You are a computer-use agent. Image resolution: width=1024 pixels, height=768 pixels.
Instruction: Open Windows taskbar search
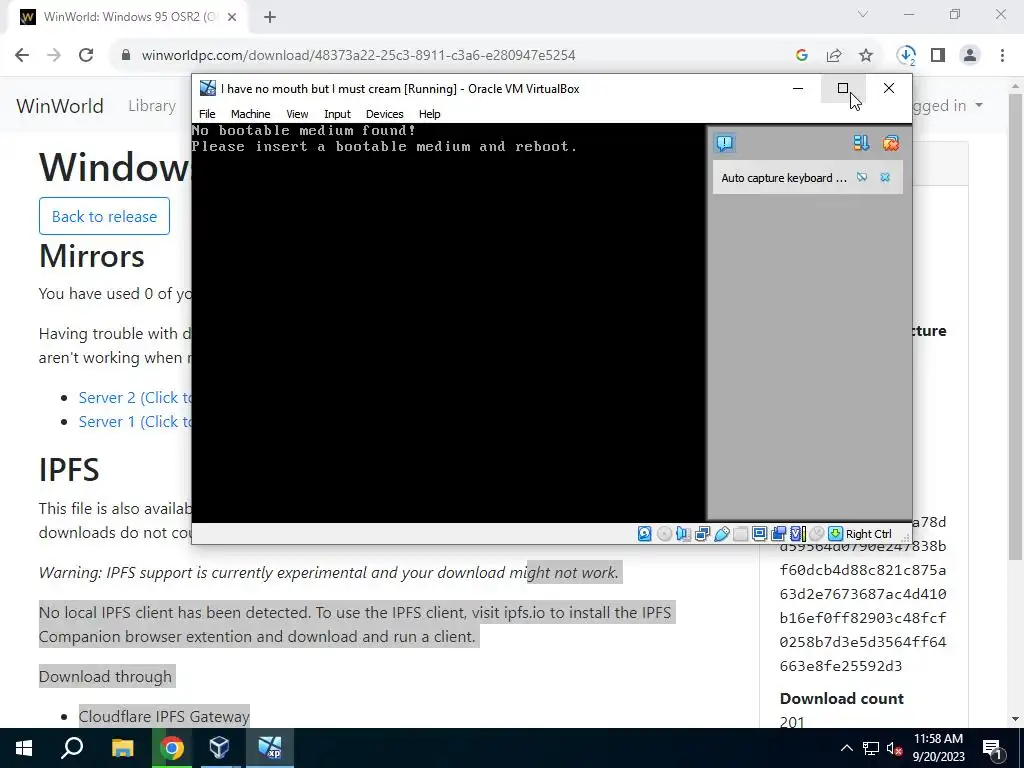[72, 748]
